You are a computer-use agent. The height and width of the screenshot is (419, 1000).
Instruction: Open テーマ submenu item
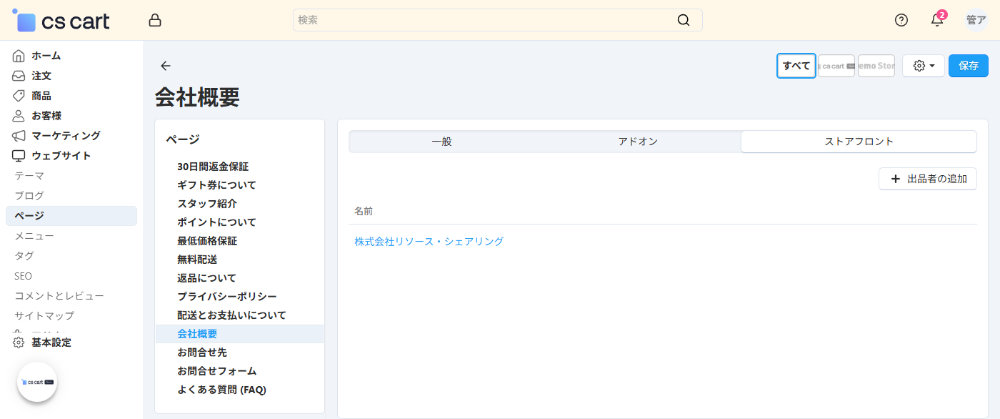(29, 175)
